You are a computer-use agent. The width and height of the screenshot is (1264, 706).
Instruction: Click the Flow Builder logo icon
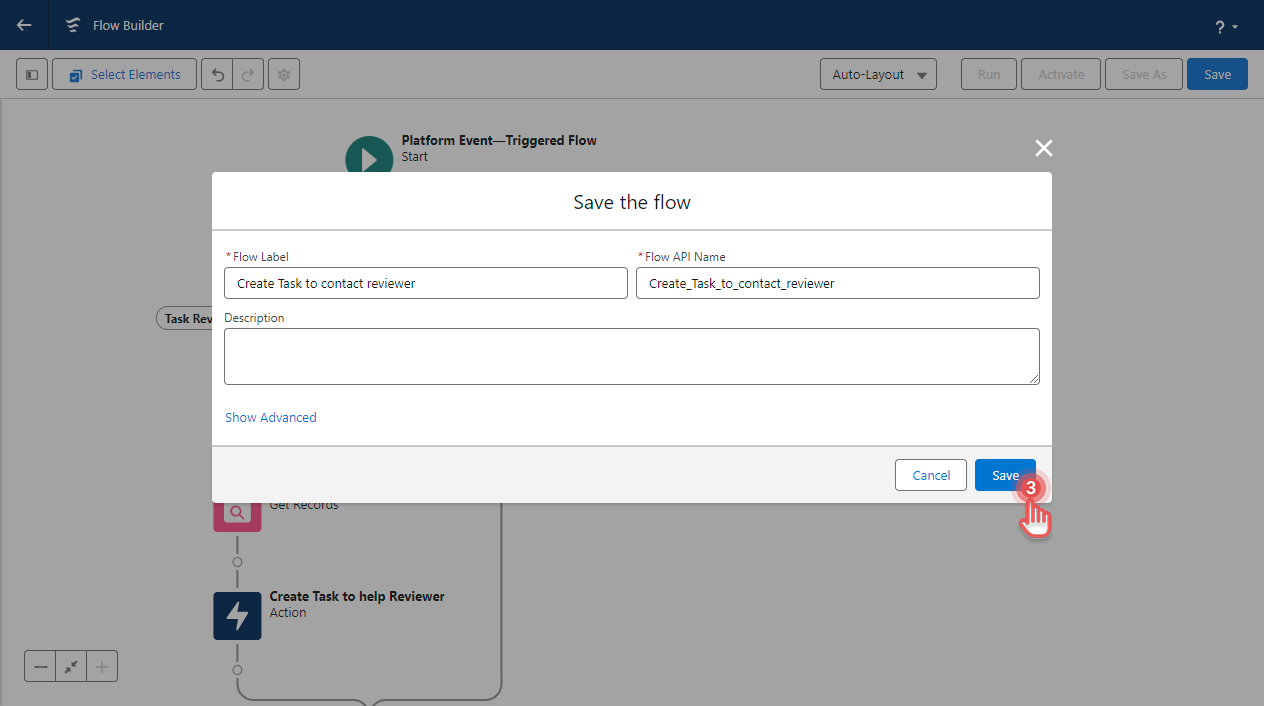tap(71, 25)
